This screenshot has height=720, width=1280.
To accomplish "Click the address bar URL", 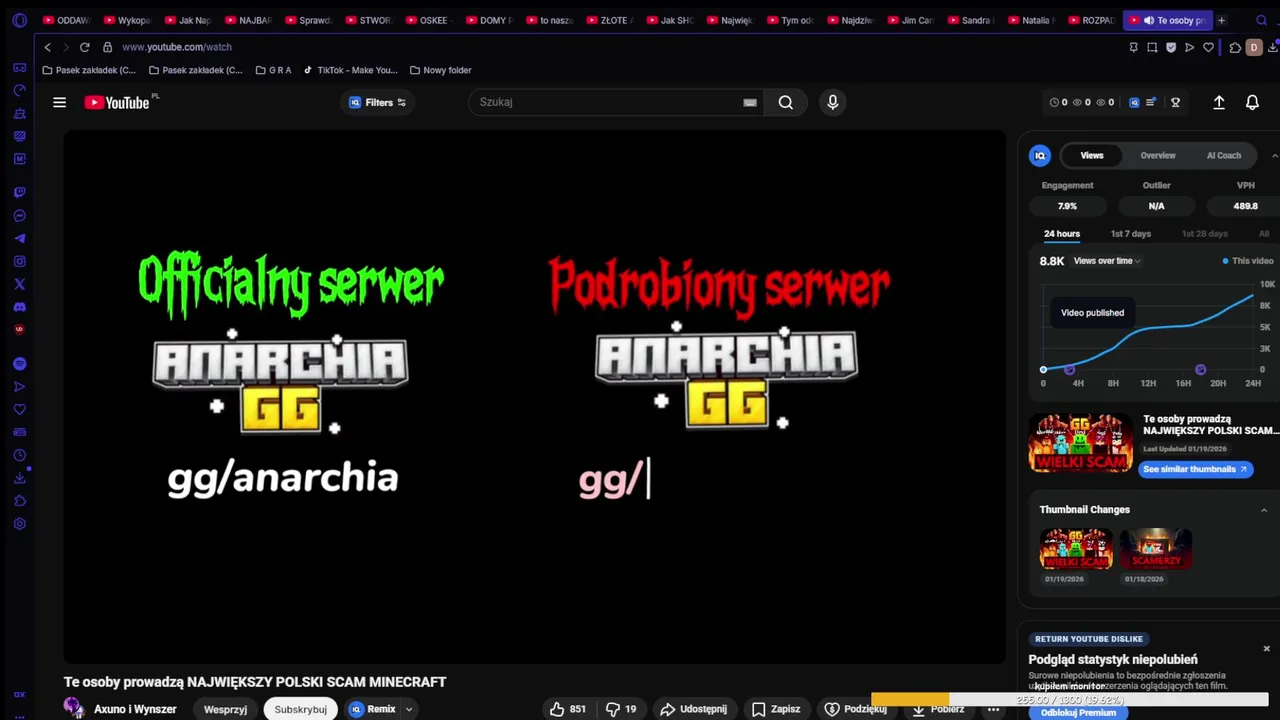I will [177, 47].
